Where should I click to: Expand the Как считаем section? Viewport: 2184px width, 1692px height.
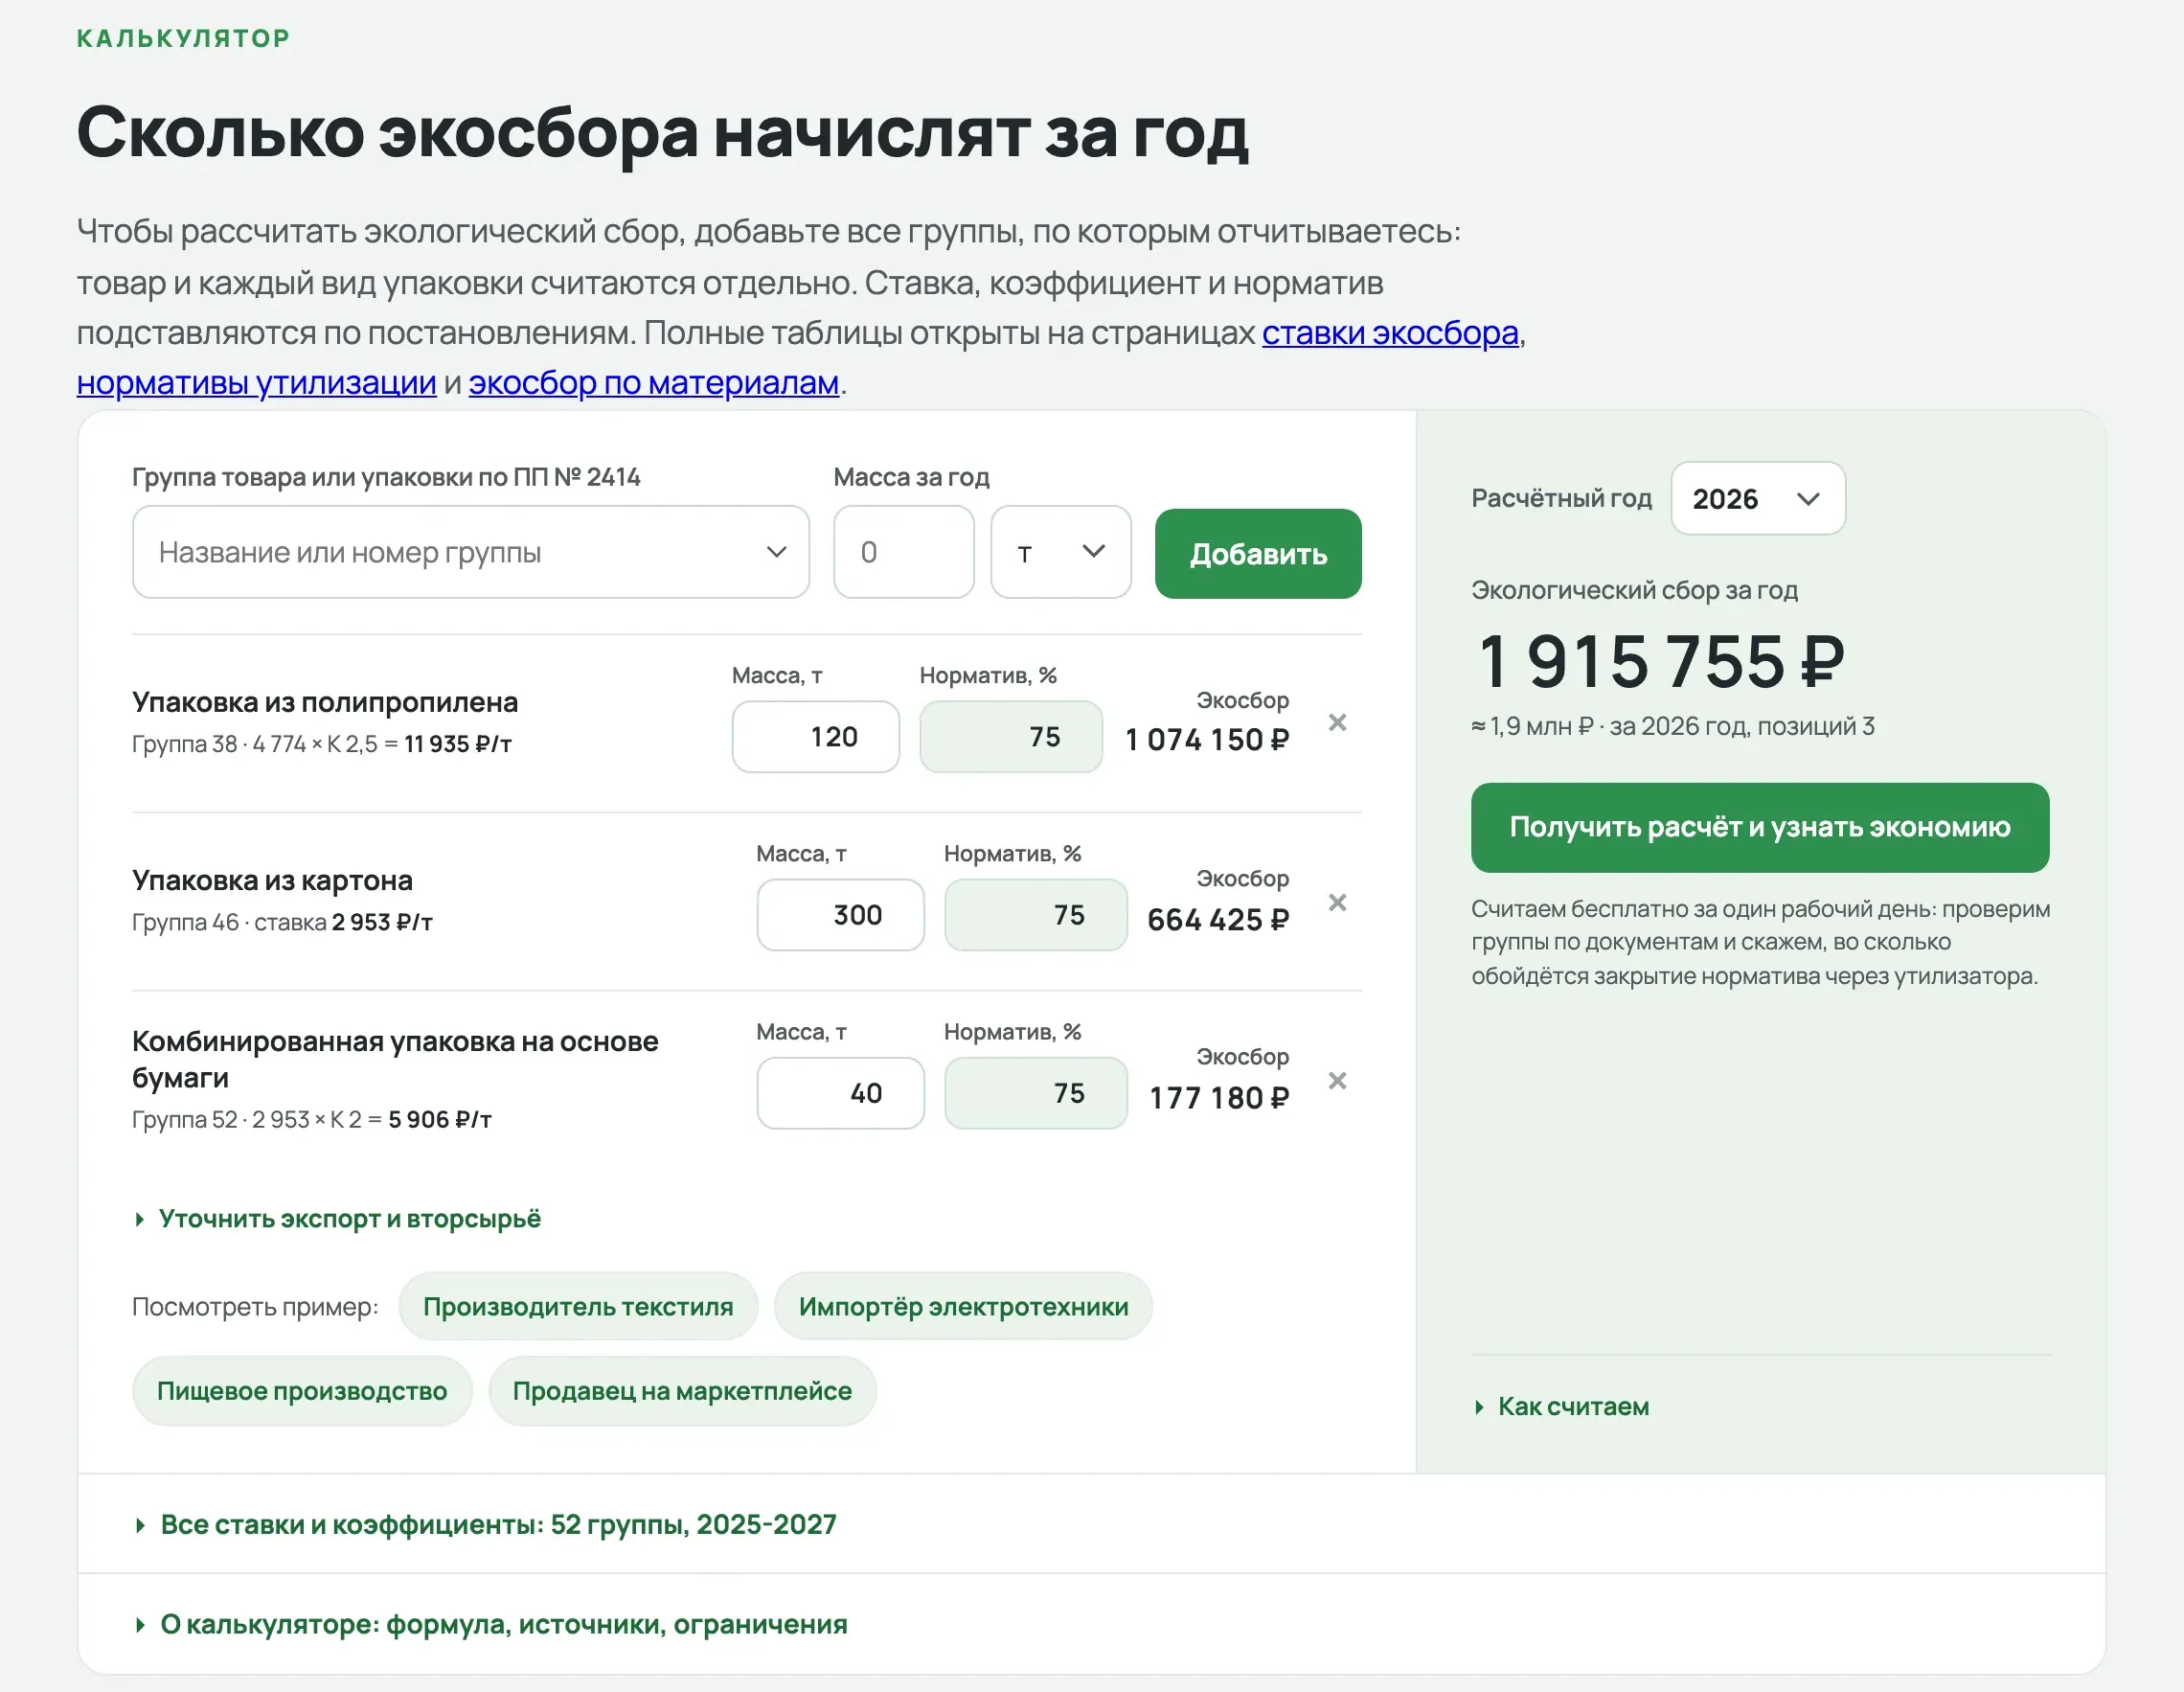(1561, 1407)
